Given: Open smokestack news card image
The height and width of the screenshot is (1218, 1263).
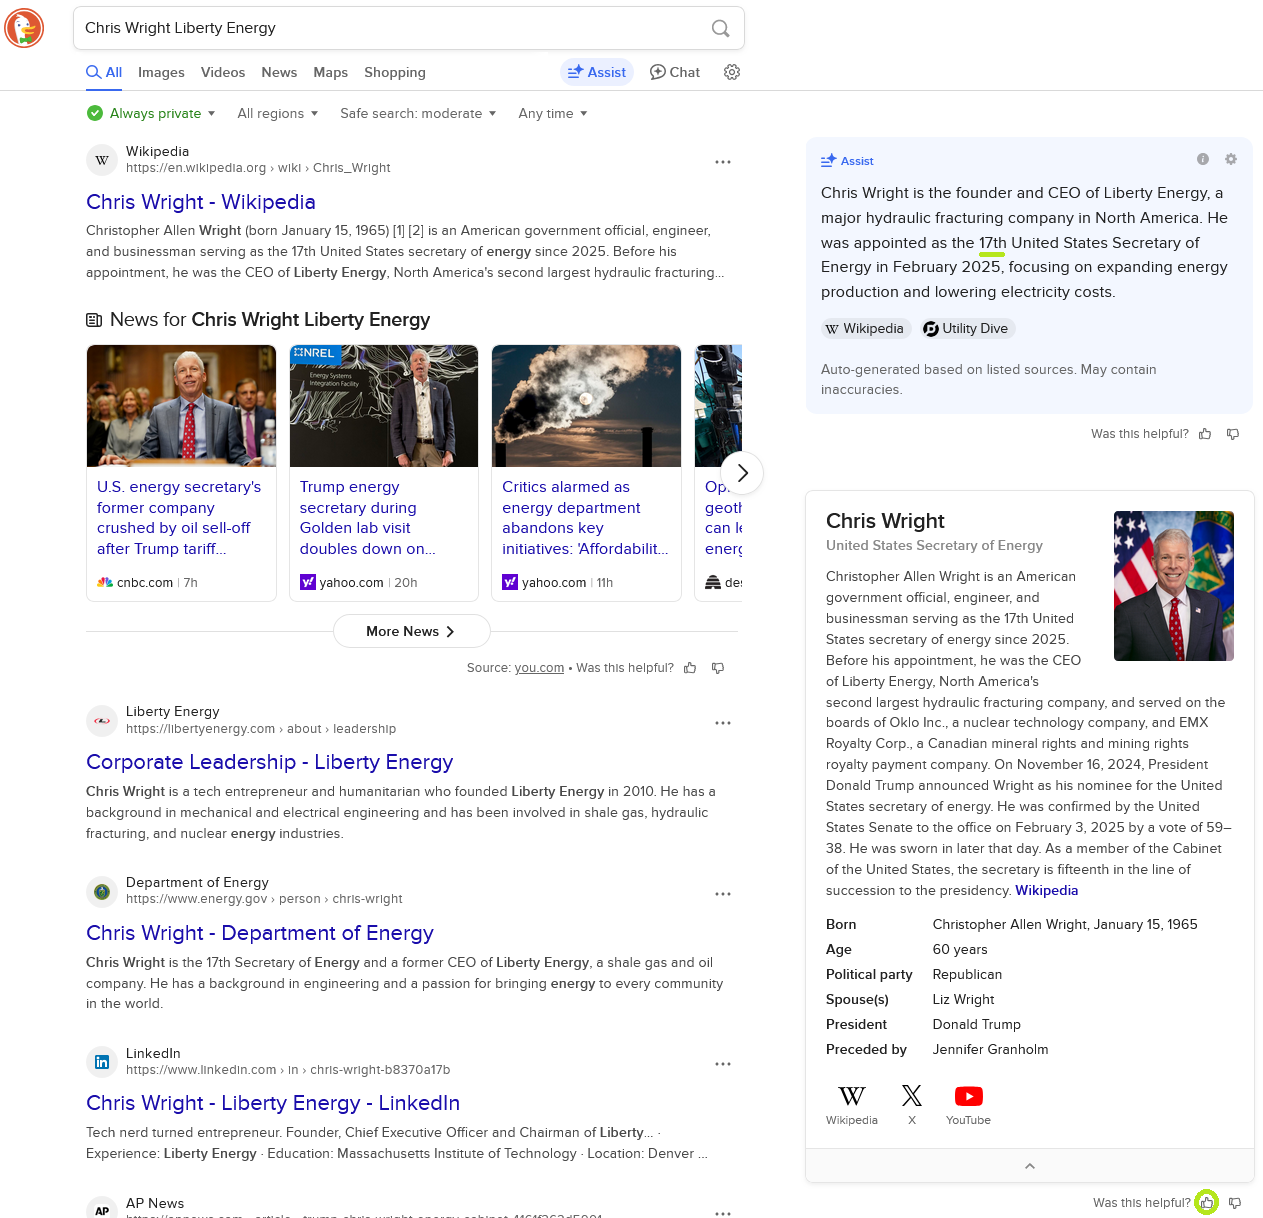Looking at the screenshot, I should click(586, 406).
